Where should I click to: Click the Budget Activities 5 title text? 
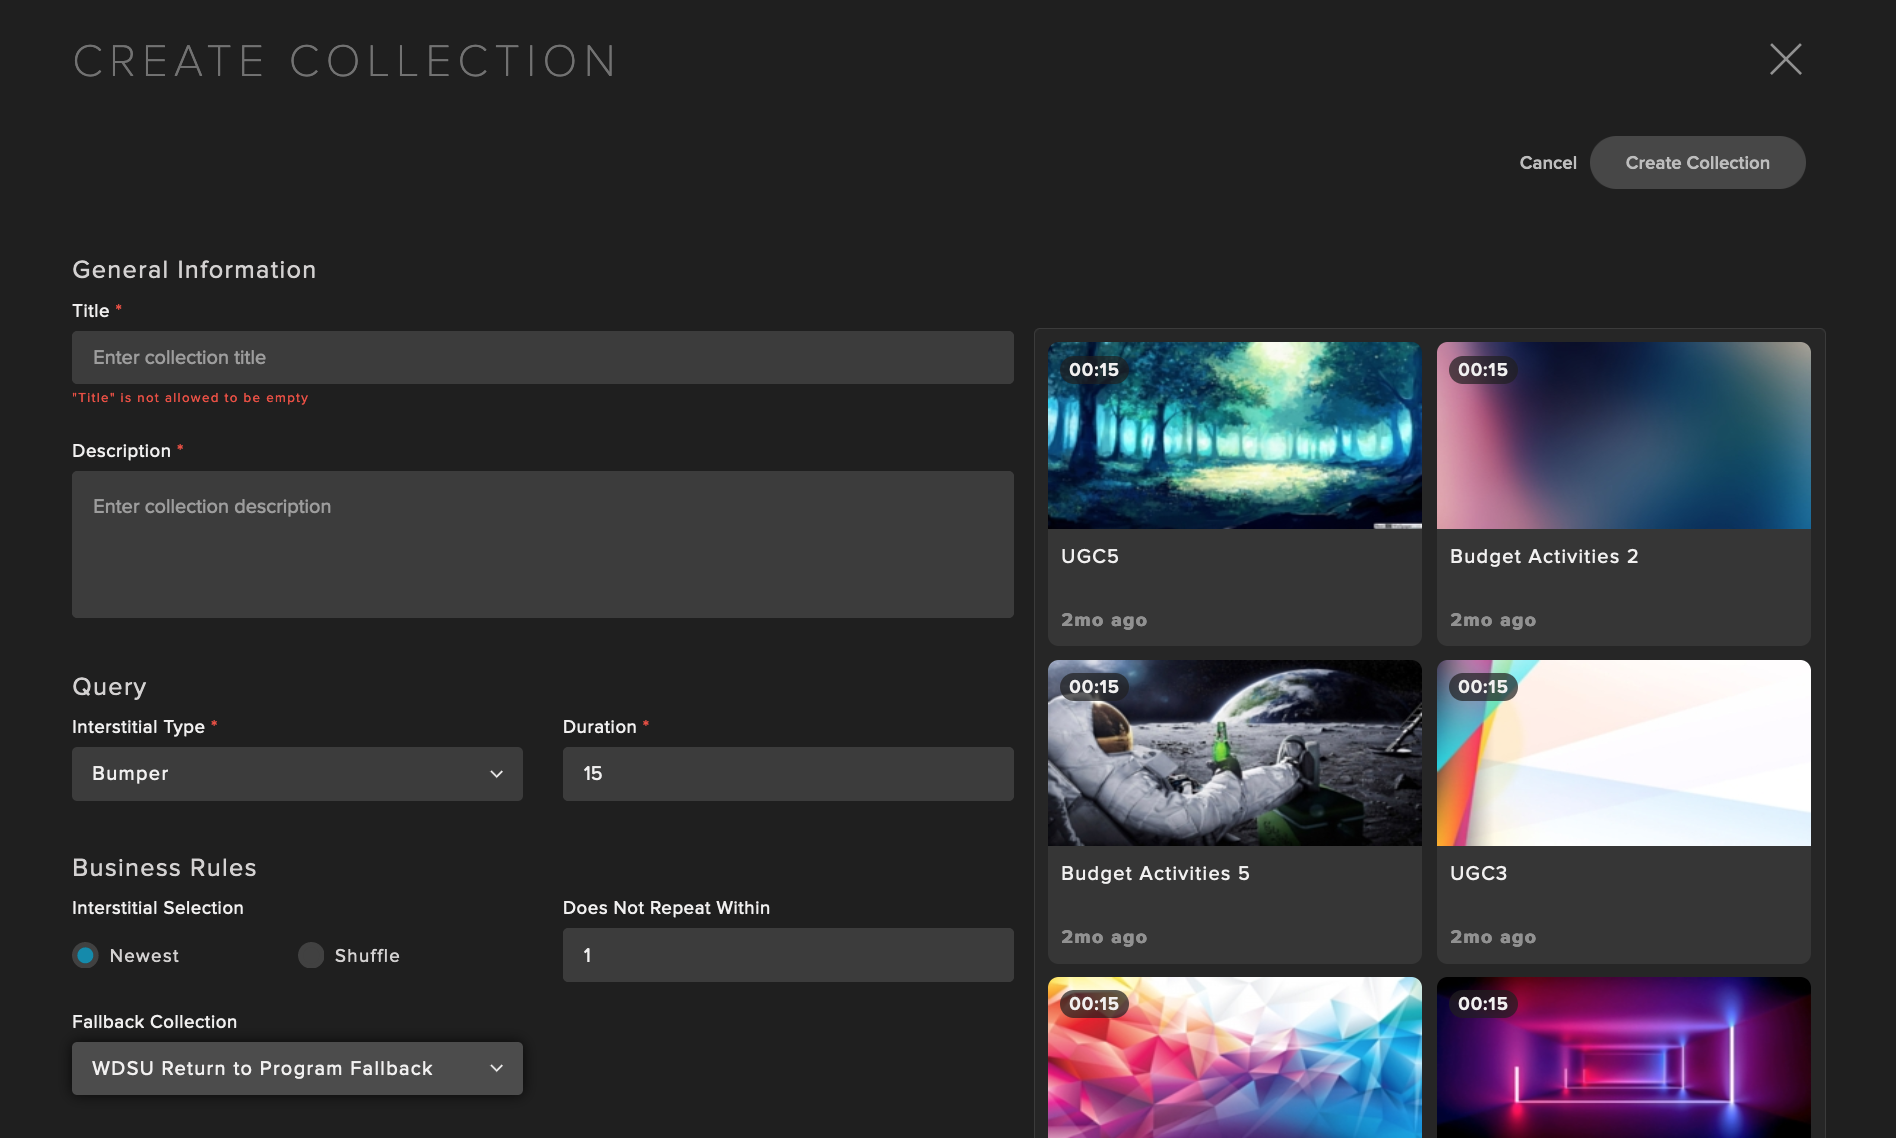click(x=1155, y=873)
